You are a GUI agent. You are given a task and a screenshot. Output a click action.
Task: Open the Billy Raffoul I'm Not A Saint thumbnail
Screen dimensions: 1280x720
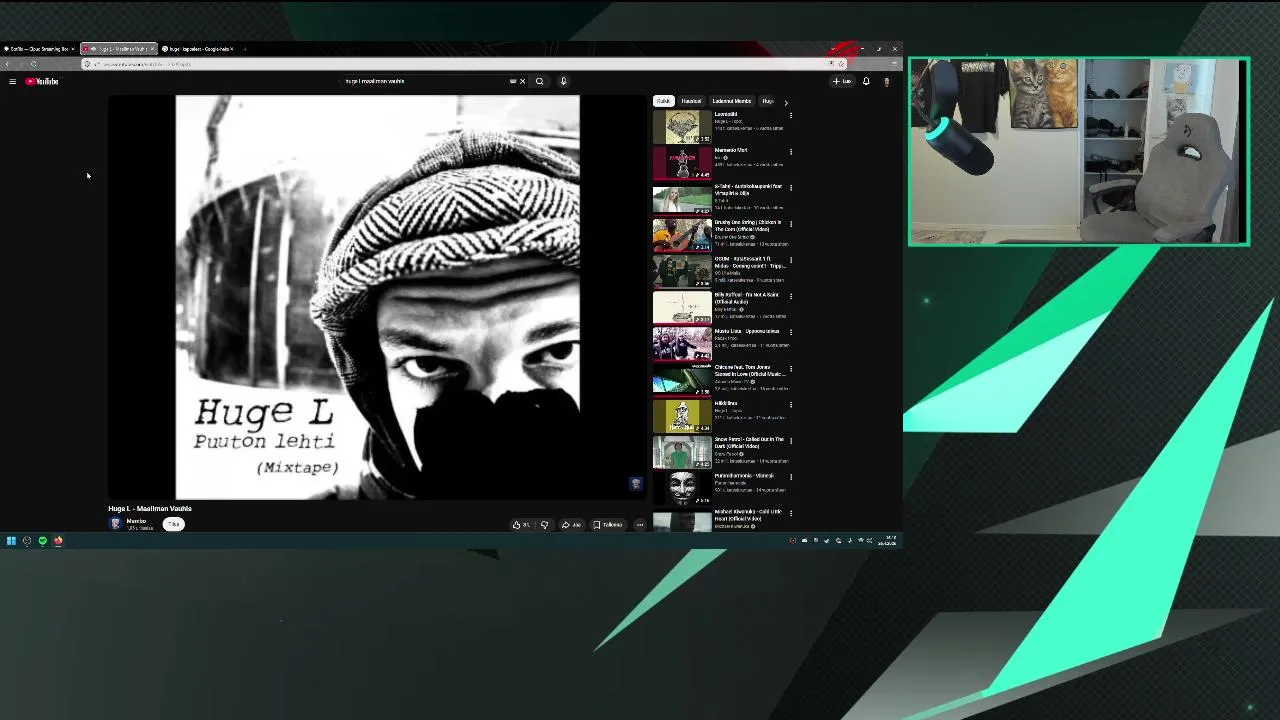(682, 307)
